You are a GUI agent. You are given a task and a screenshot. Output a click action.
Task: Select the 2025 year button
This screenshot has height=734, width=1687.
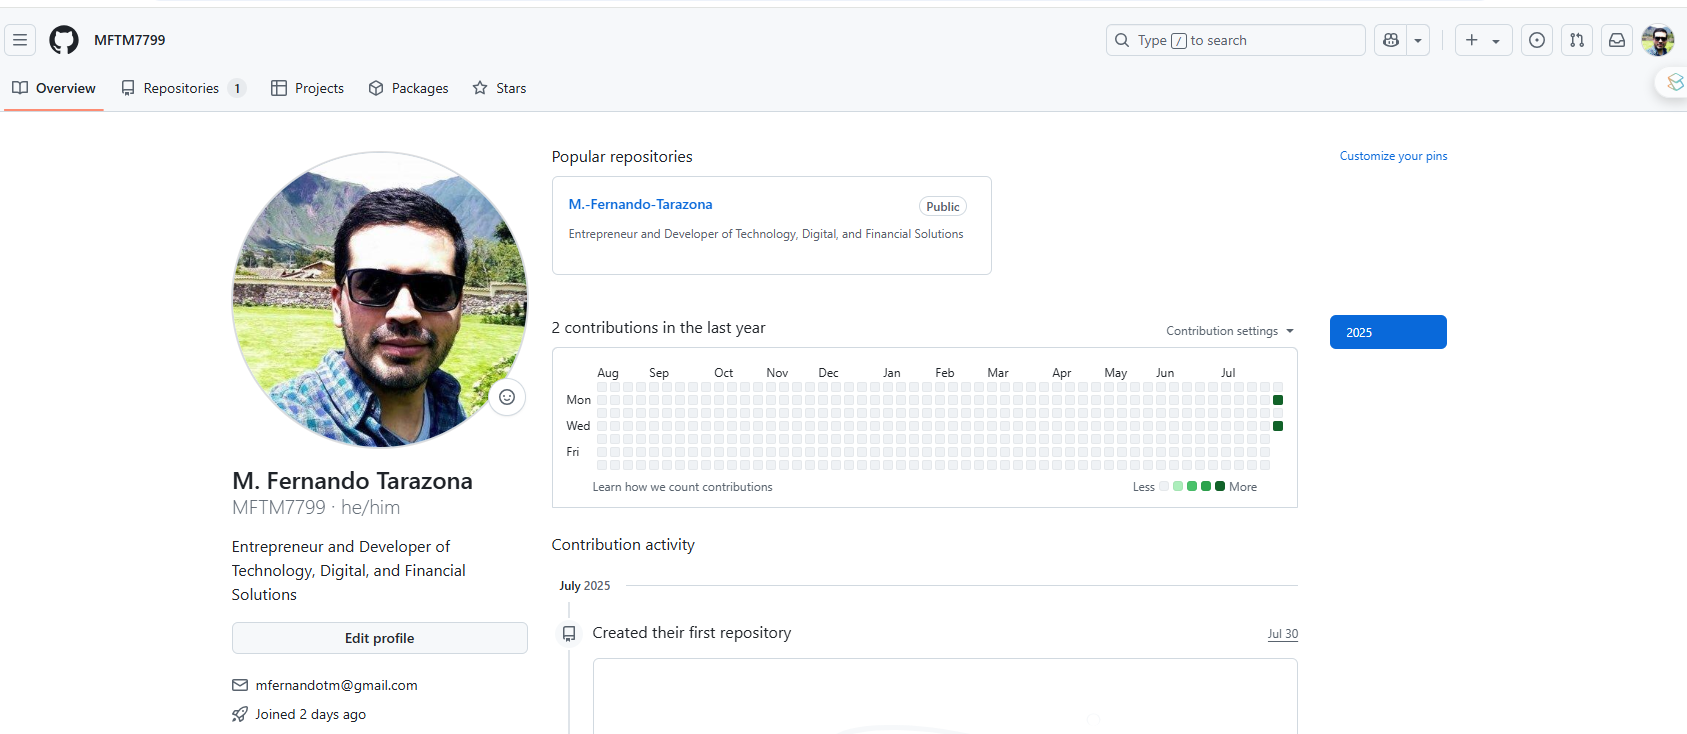(1388, 332)
